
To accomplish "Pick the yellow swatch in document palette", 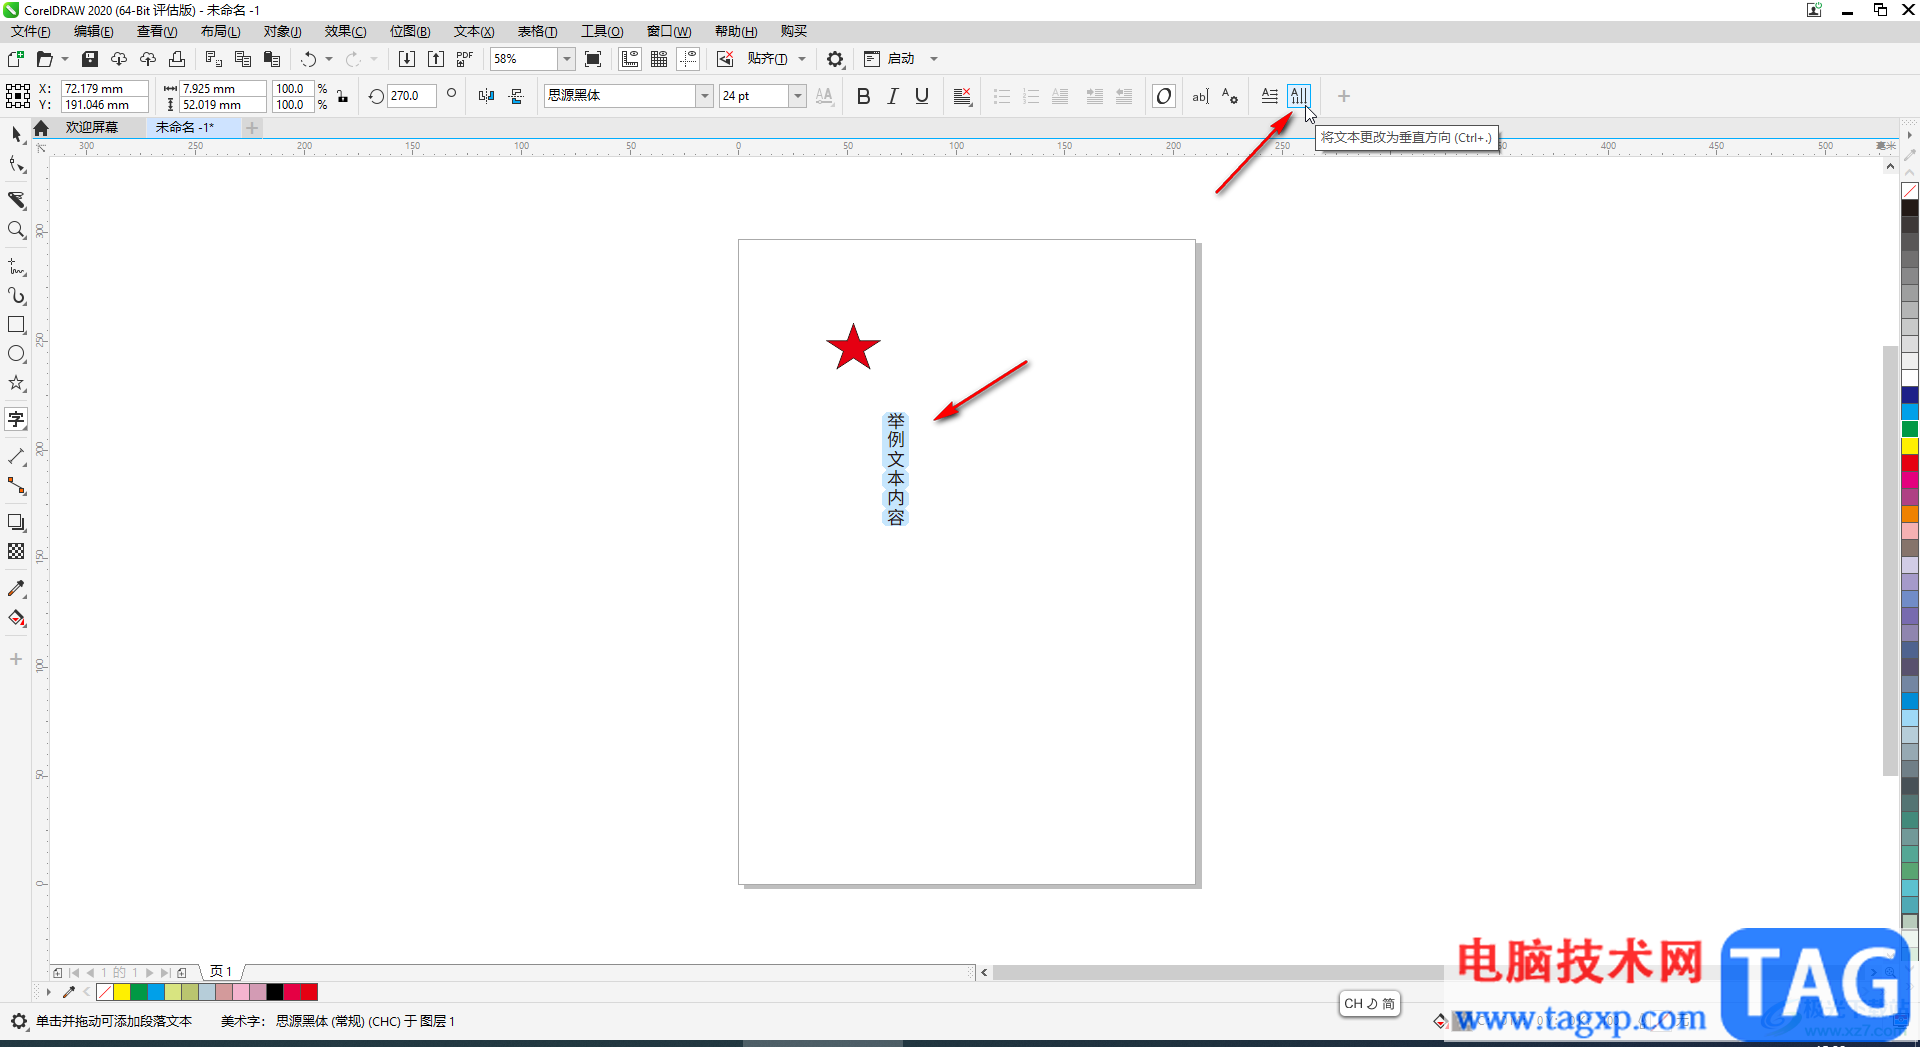I will [122, 992].
